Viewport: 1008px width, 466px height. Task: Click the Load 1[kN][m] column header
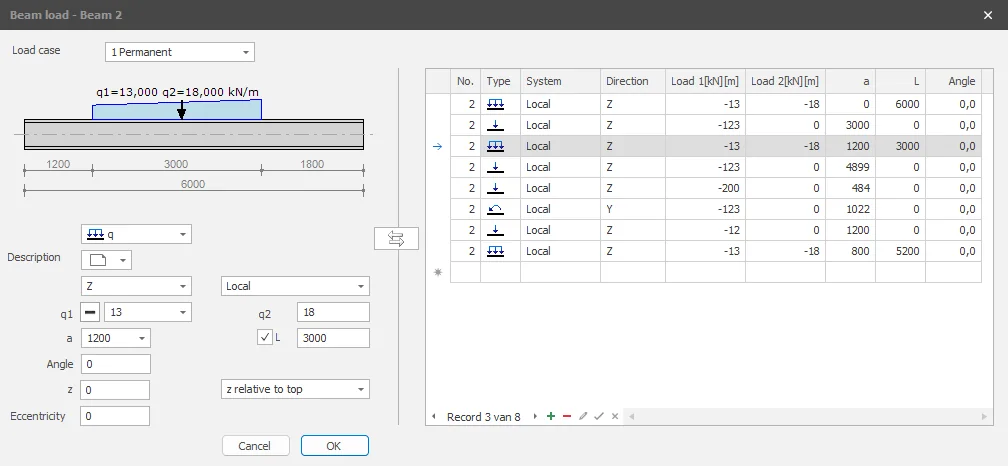tap(705, 81)
